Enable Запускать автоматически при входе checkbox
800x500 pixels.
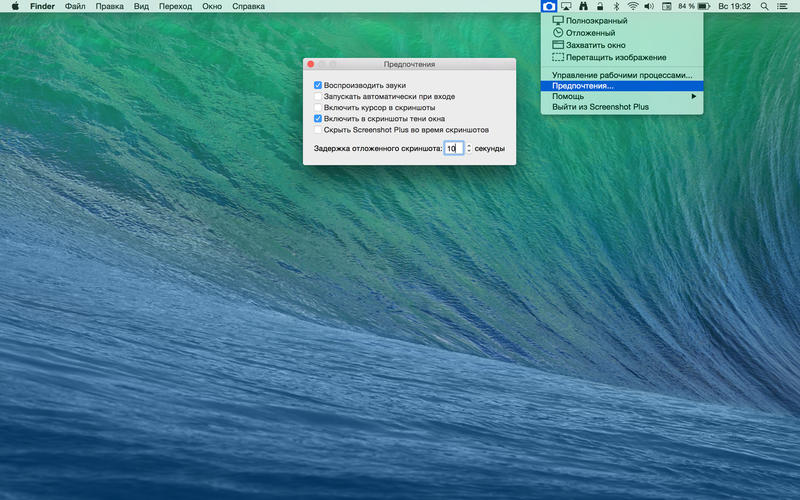click(x=318, y=96)
